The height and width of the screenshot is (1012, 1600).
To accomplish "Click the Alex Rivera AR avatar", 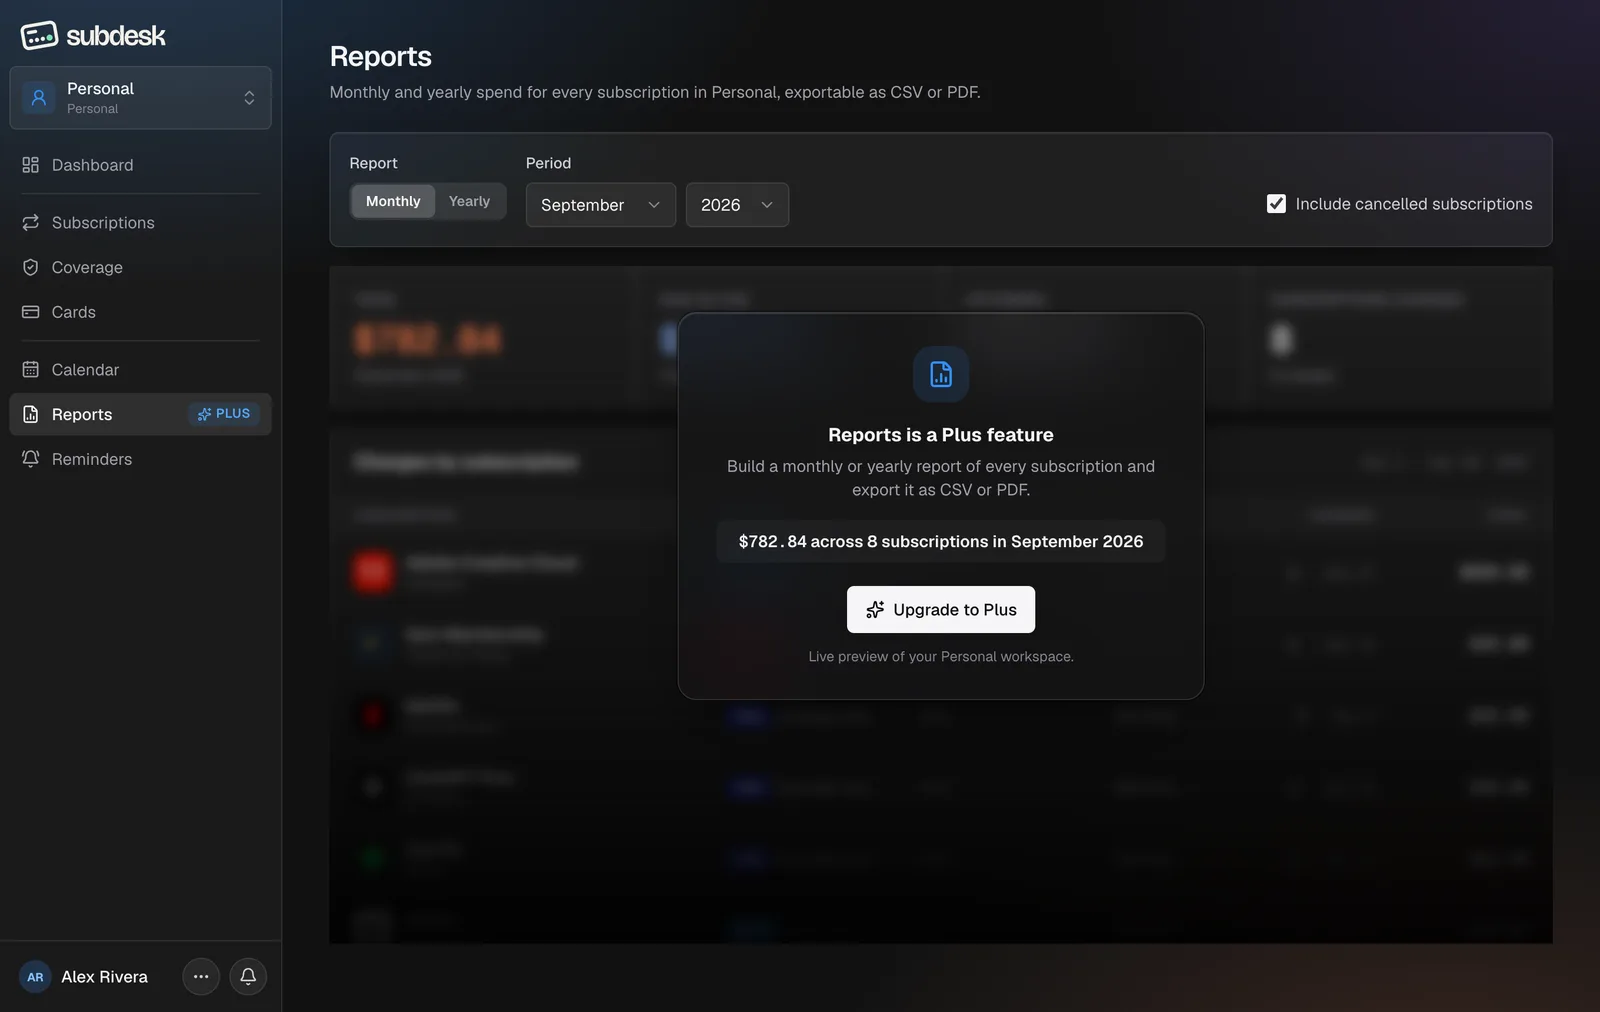I will (x=35, y=977).
